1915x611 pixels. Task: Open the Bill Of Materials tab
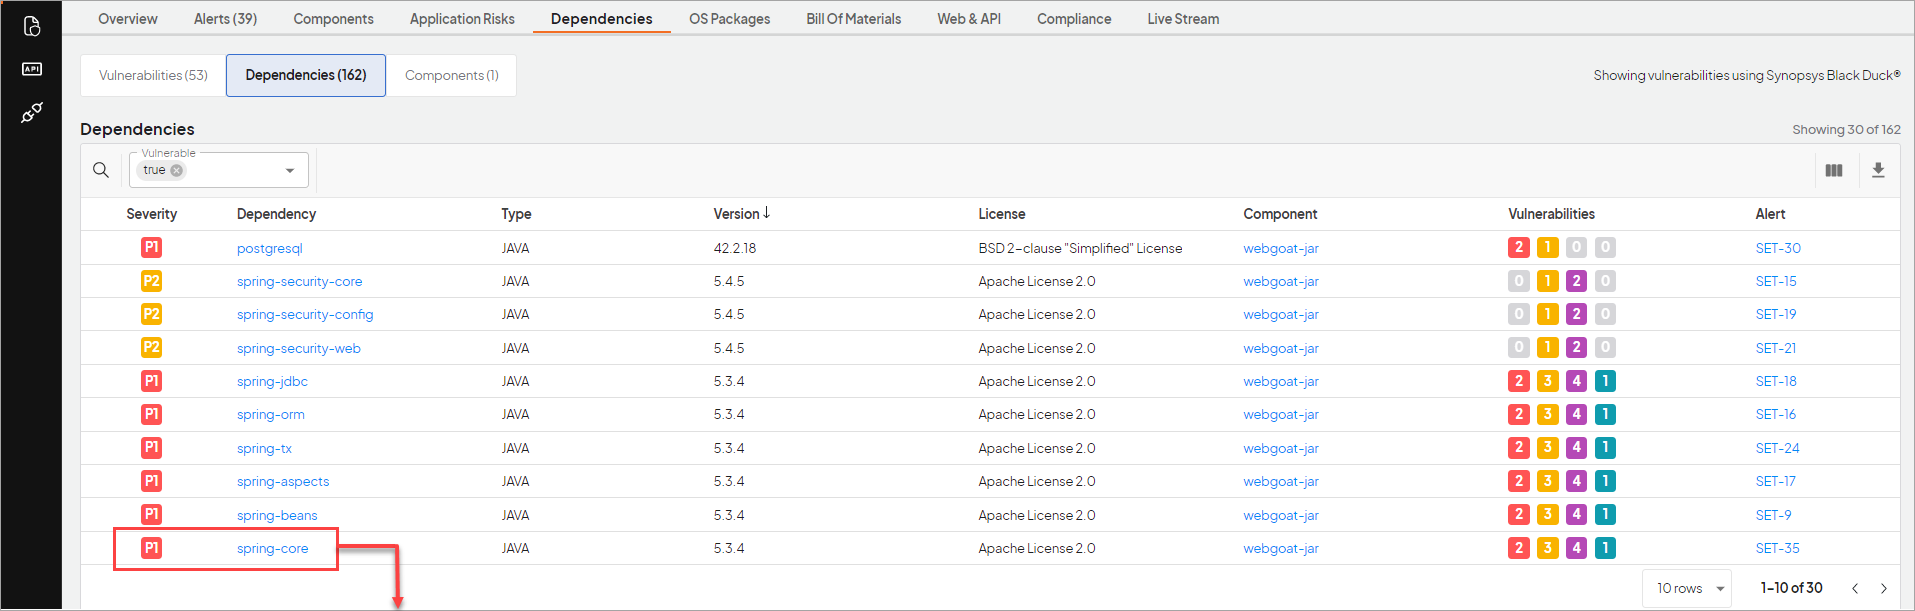[853, 19]
